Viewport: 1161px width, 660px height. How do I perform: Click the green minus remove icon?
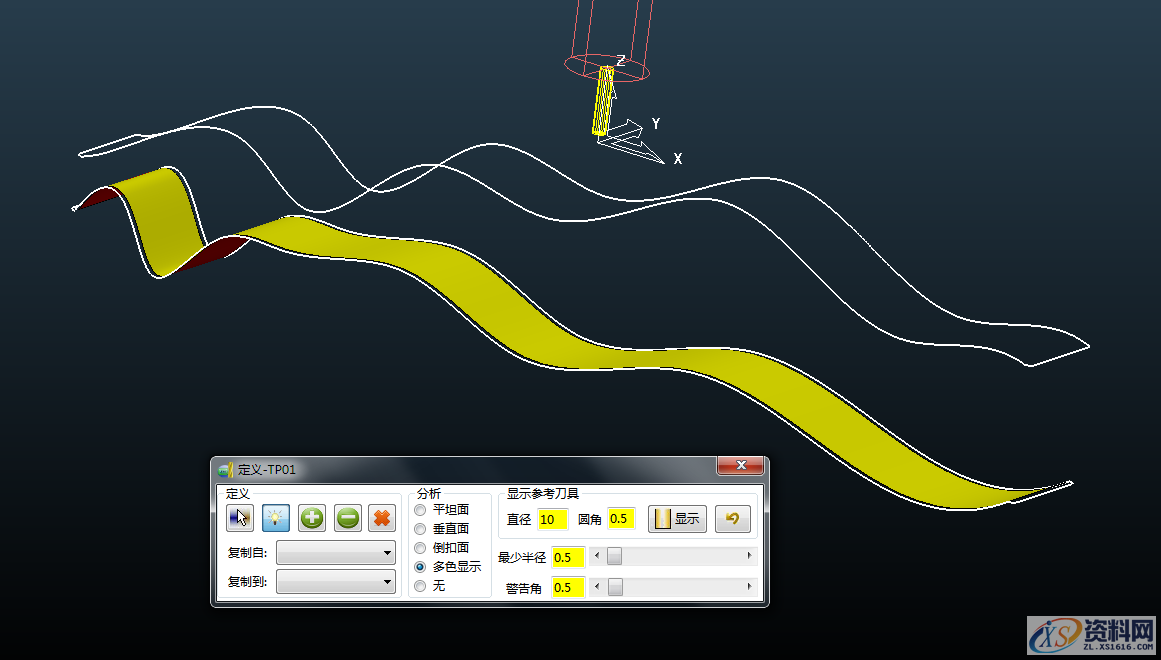tap(347, 518)
